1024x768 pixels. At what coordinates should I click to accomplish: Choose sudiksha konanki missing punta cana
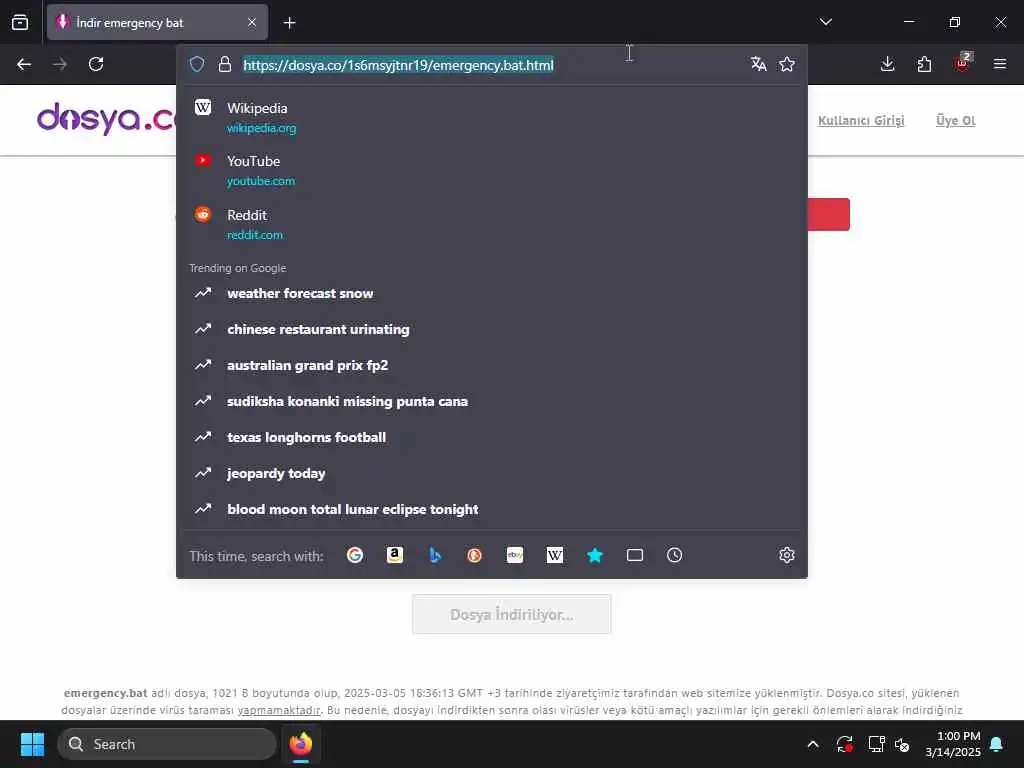click(492, 401)
